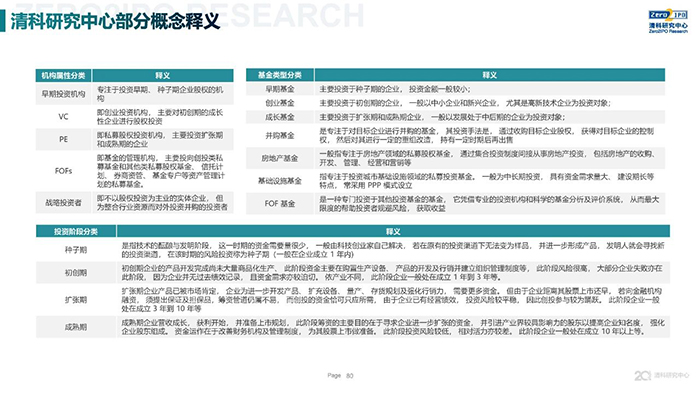This screenshot has height=394, width=700.
Task: Click the 基础设施基金 cell
Action: click(280, 181)
